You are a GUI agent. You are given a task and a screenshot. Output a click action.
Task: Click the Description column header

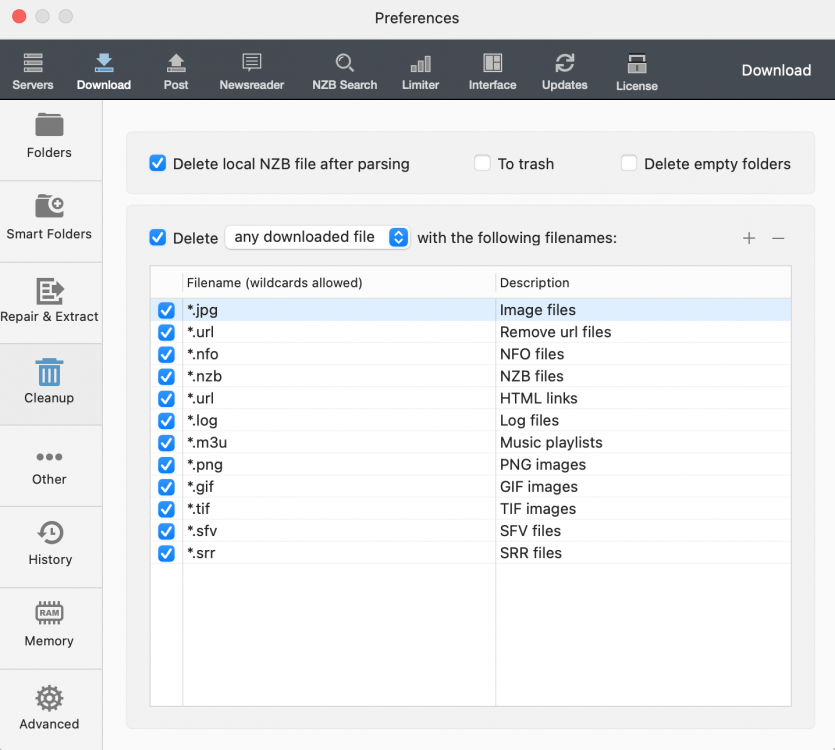pyautogui.click(x=640, y=283)
